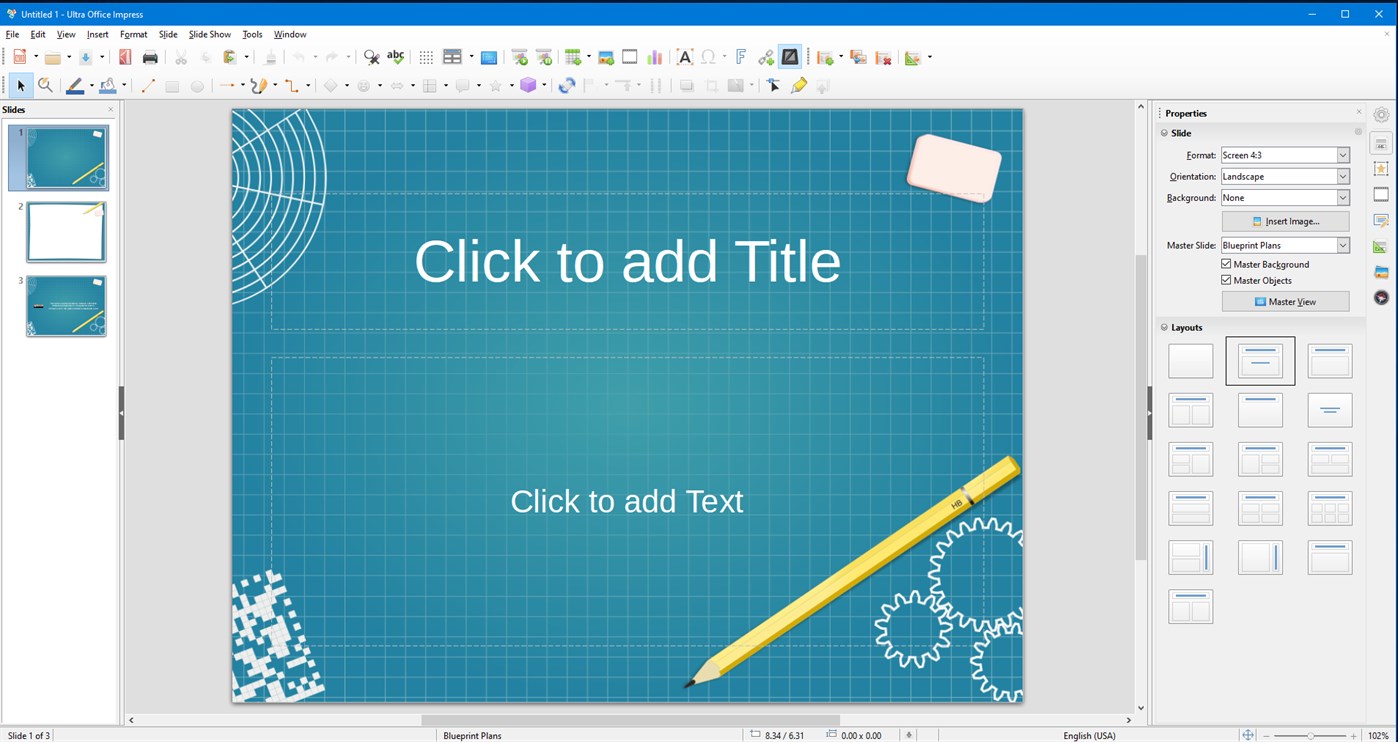The height and width of the screenshot is (742, 1398).
Task: Insert a text box
Action: [x=685, y=57]
